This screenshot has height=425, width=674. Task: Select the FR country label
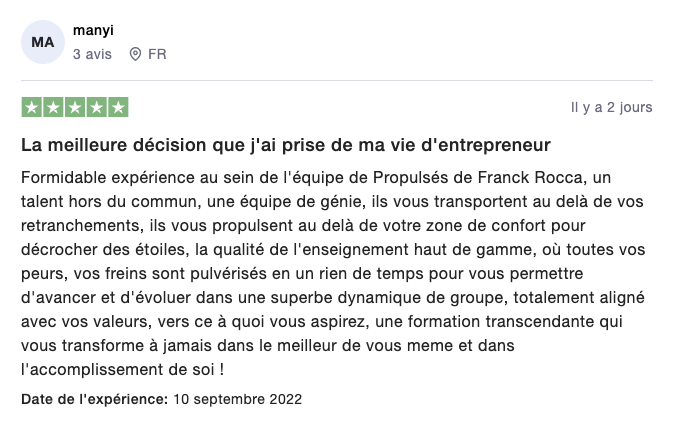[x=157, y=54]
